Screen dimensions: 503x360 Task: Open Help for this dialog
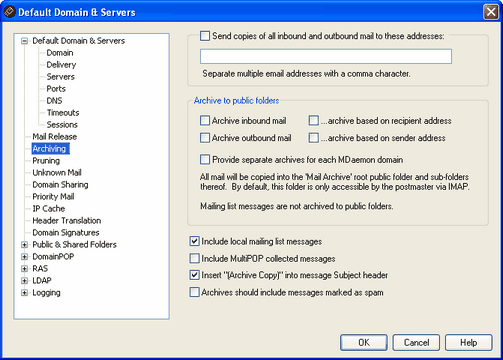(469, 342)
